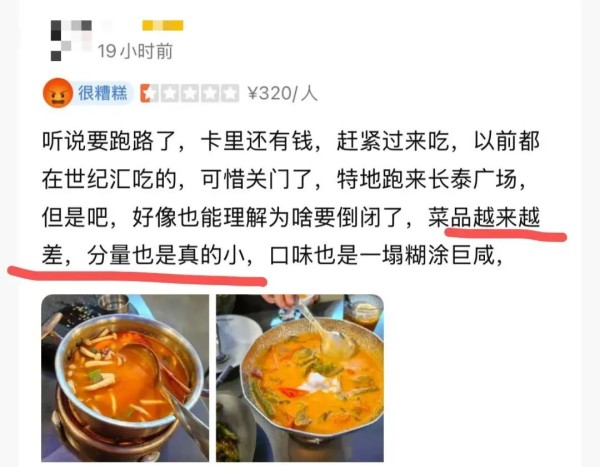The image size is (600, 467).
Task: Open the tom yum mushroom soup photo
Action: [125, 378]
